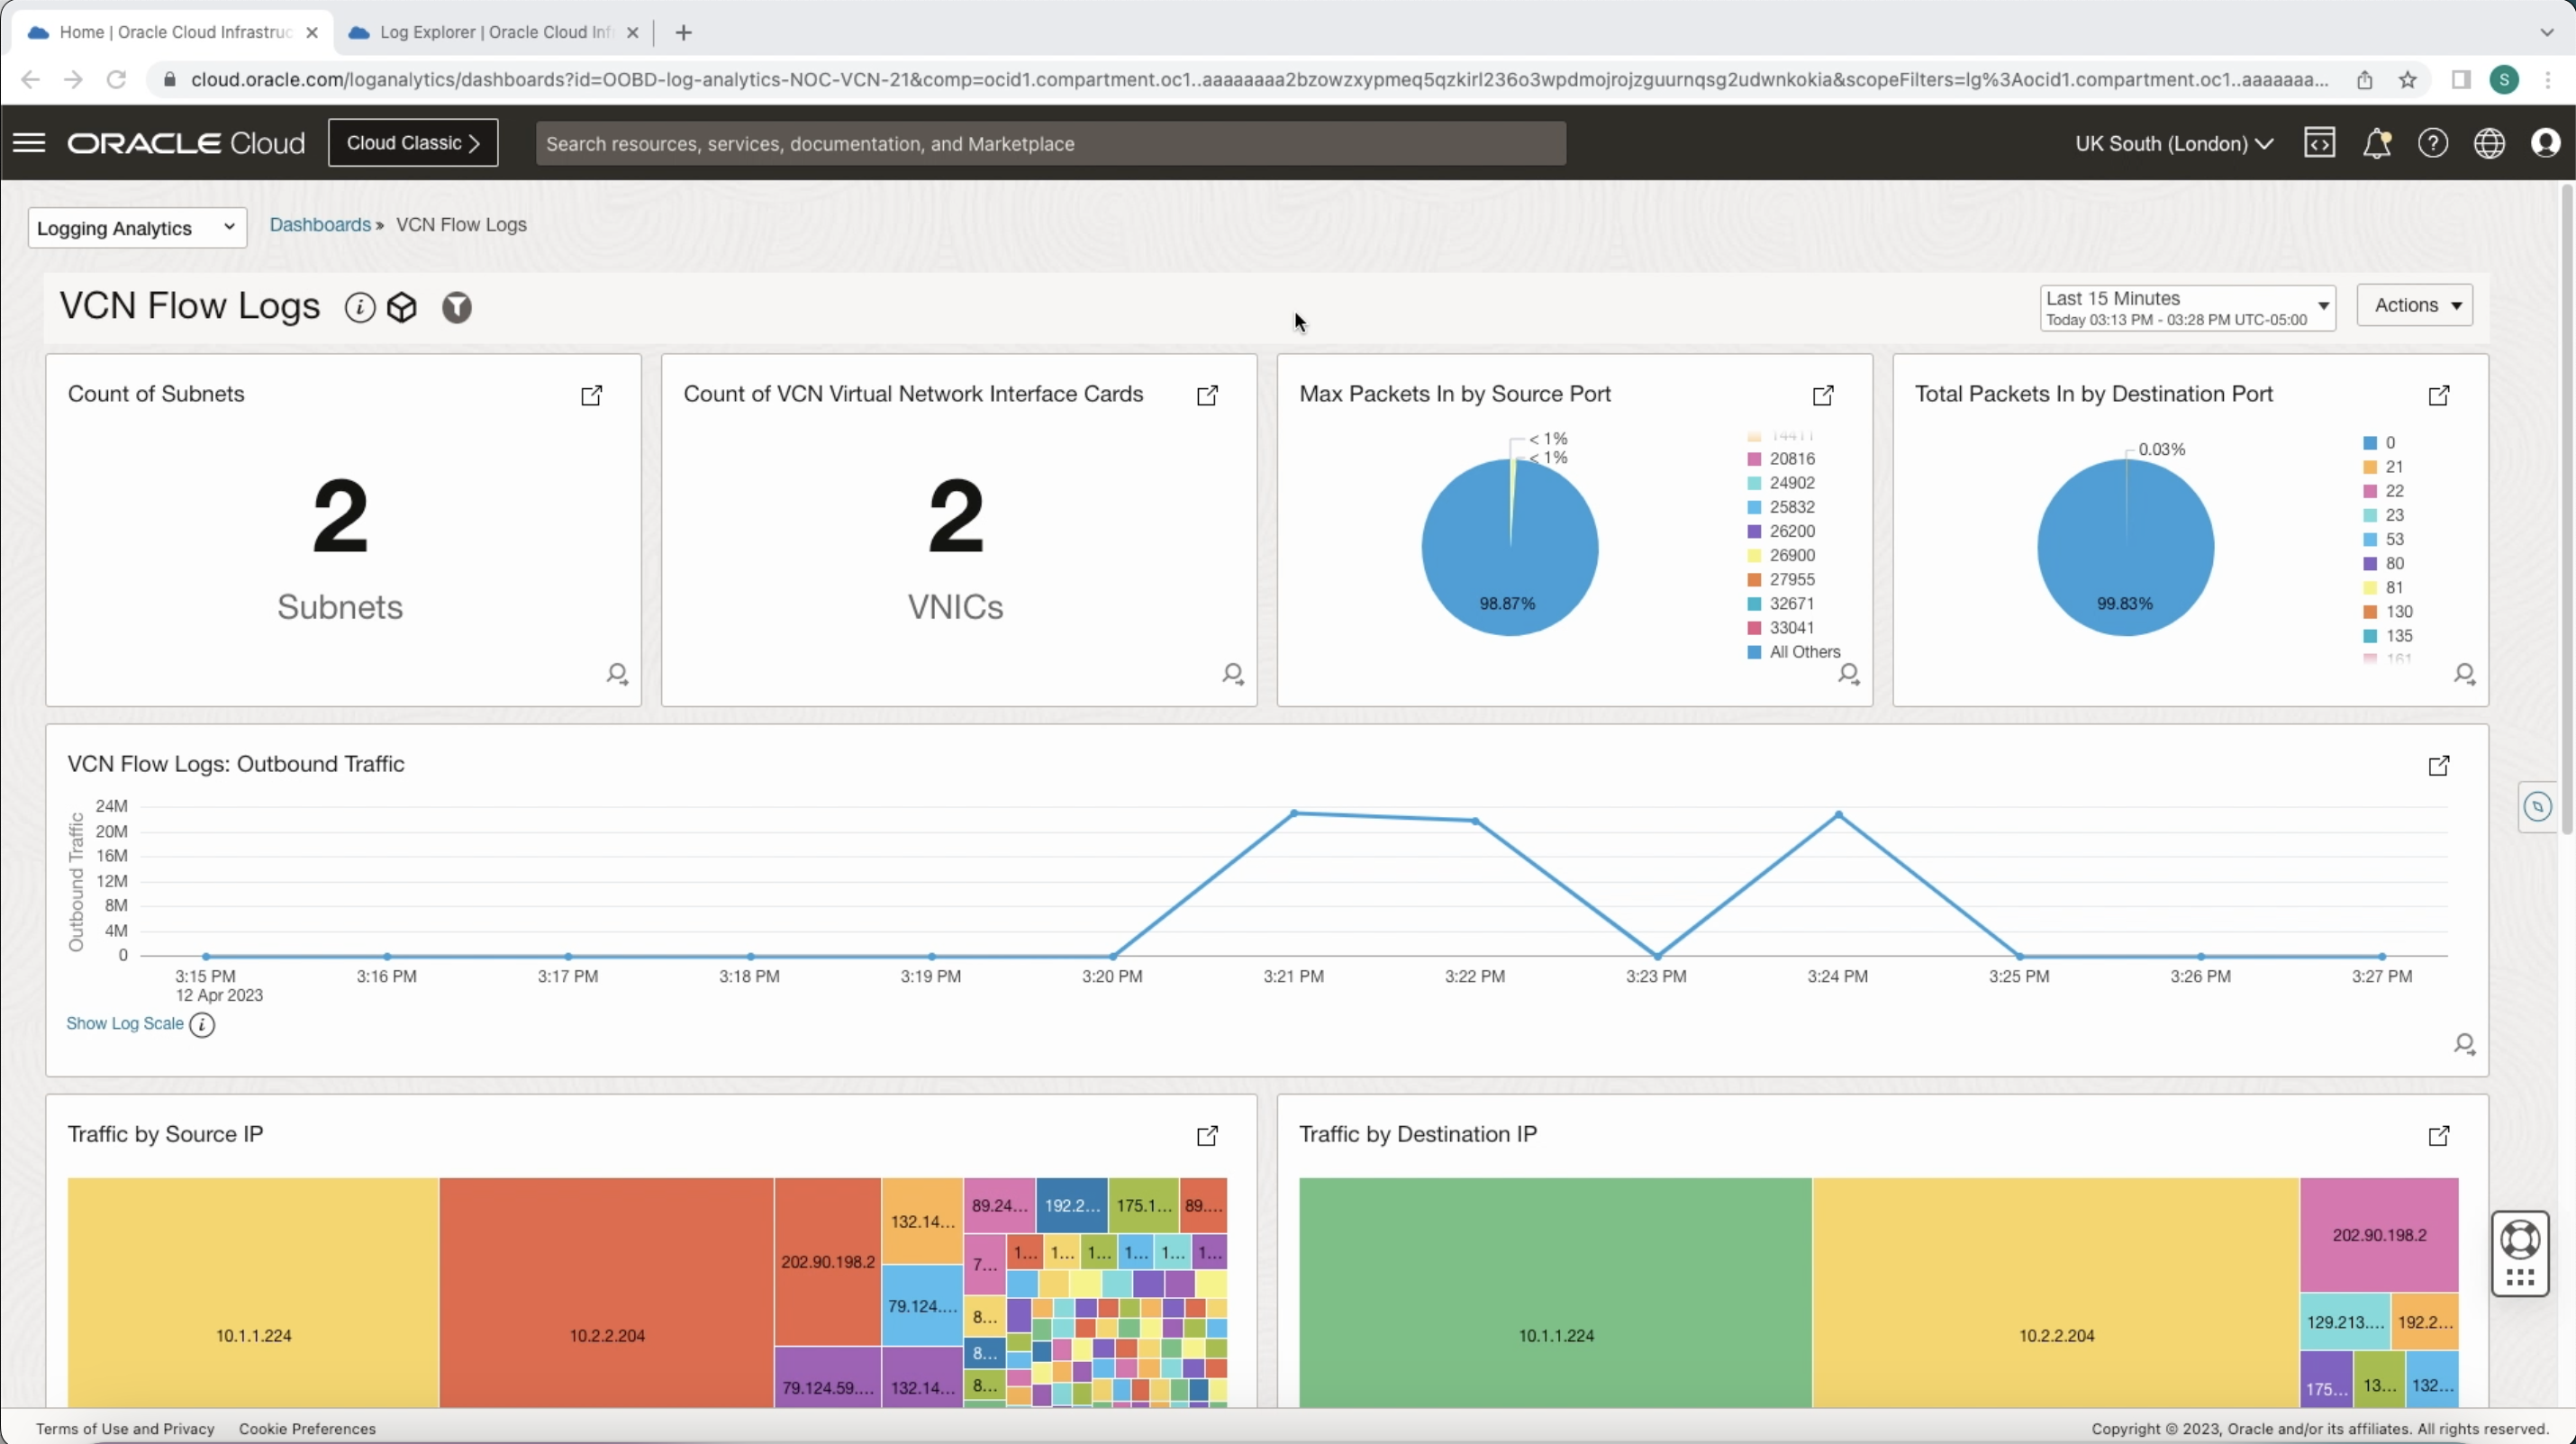Viewport: 2576px width, 1444px height.
Task: Open Max Packets In by Source Port in new window
Action: click(1822, 395)
